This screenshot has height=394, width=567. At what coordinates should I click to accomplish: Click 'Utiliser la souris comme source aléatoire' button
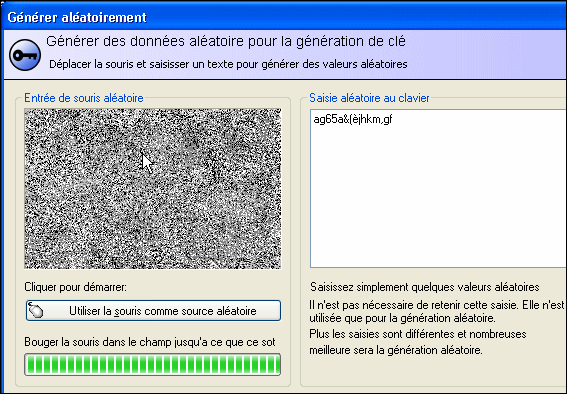tap(153, 311)
